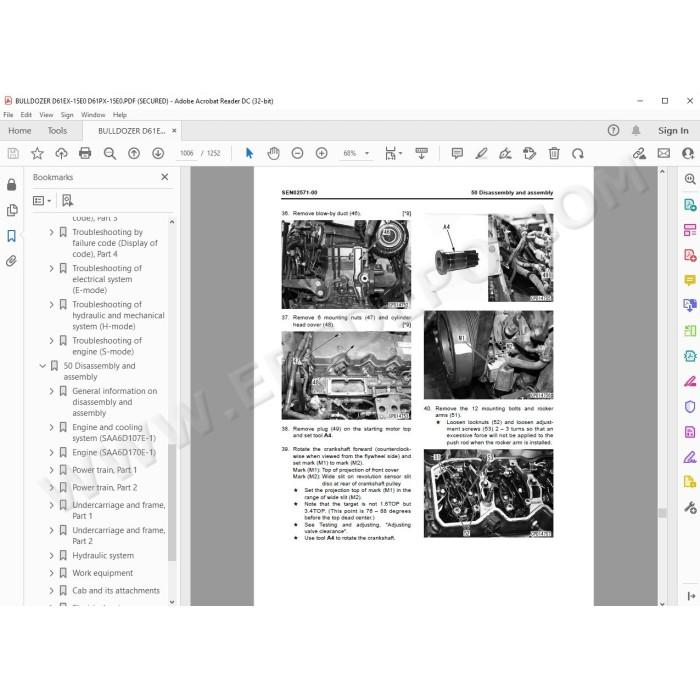700x700 pixels.
Task: Go to next page arrow
Action: (158, 154)
